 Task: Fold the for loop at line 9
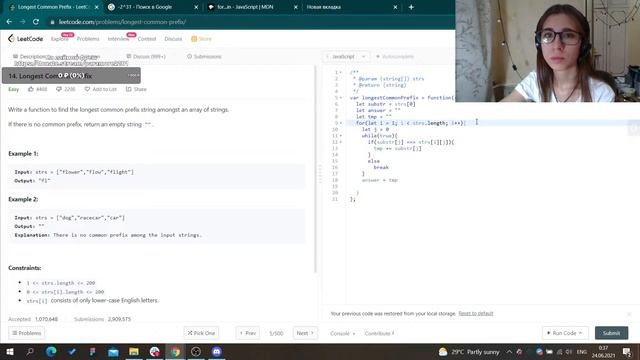[x=341, y=123]
